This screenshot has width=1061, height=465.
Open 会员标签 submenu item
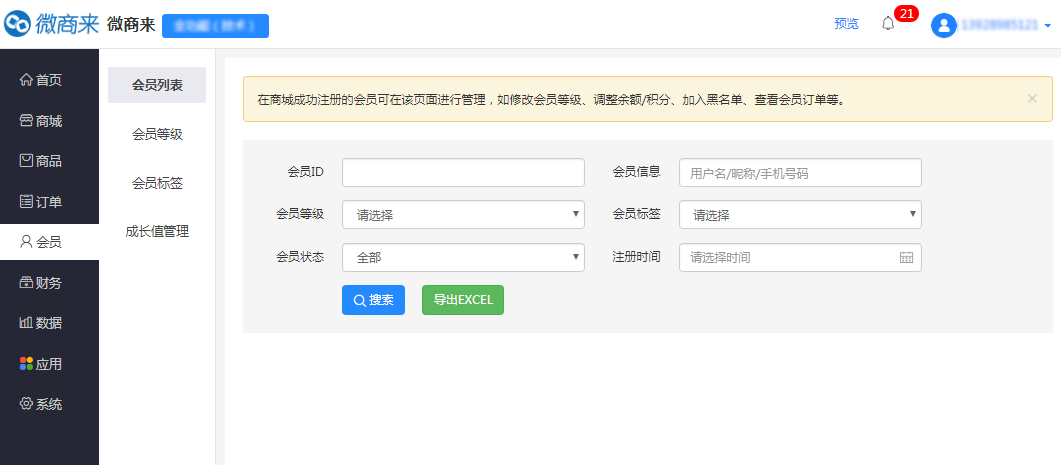tap(157, 183)
